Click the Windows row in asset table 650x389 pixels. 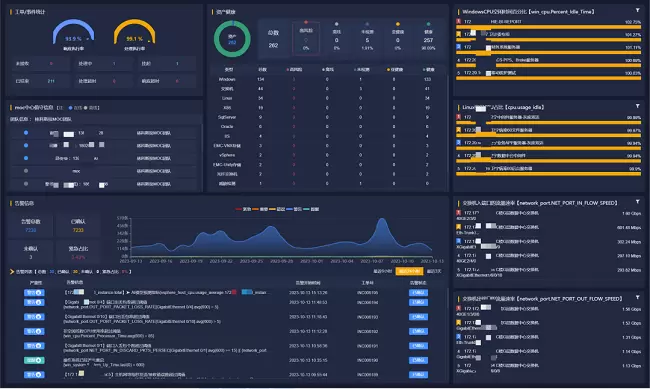pyautogui.click(x=327, y=79)
